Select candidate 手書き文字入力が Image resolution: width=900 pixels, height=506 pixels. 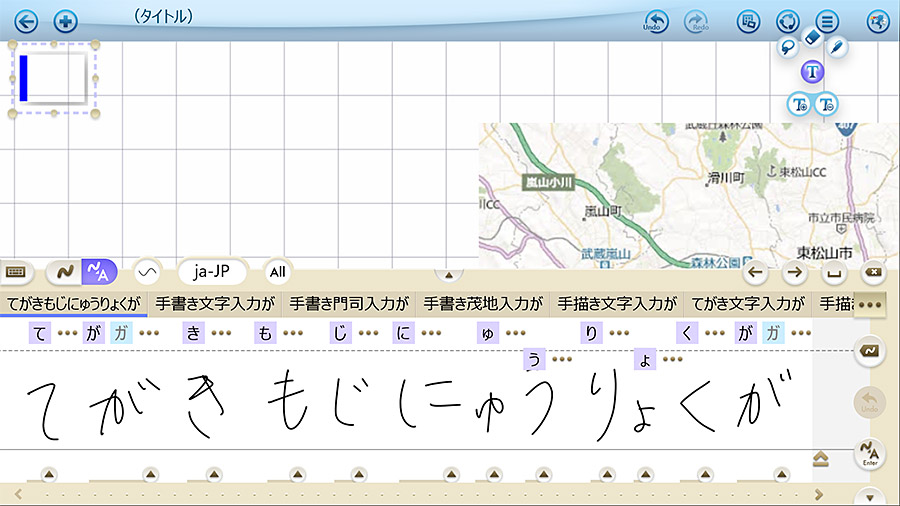coord(214,303)
